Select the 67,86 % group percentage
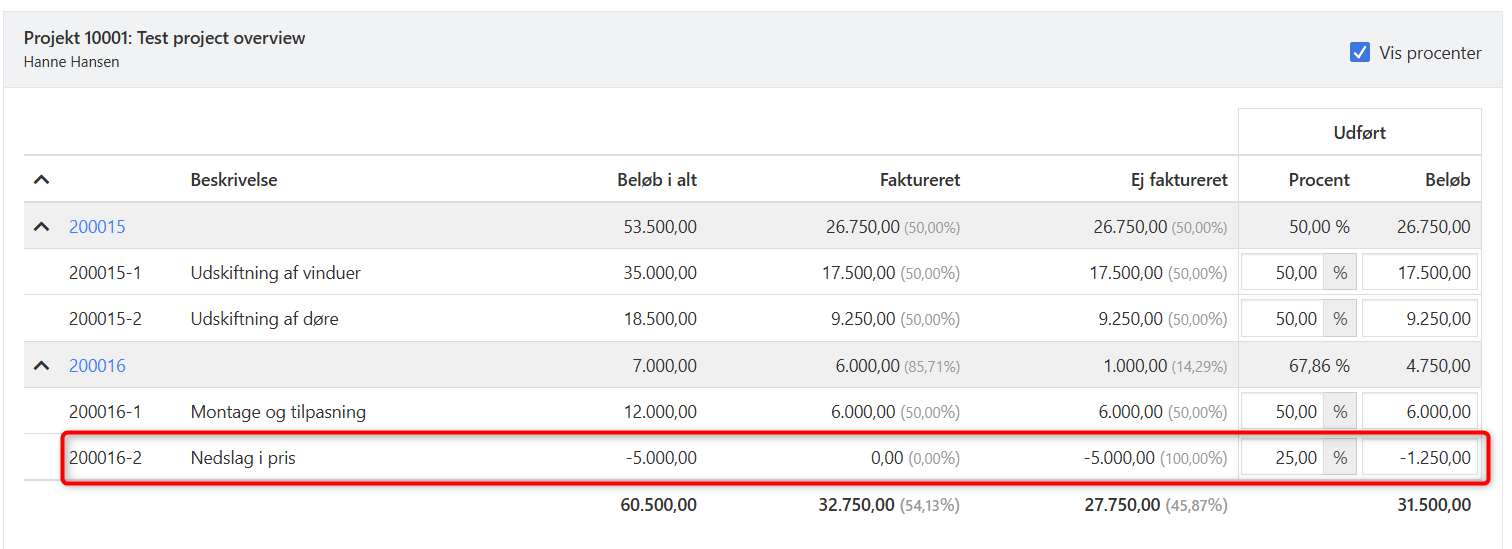1512x549 pixels. [x=1319, y=366]
